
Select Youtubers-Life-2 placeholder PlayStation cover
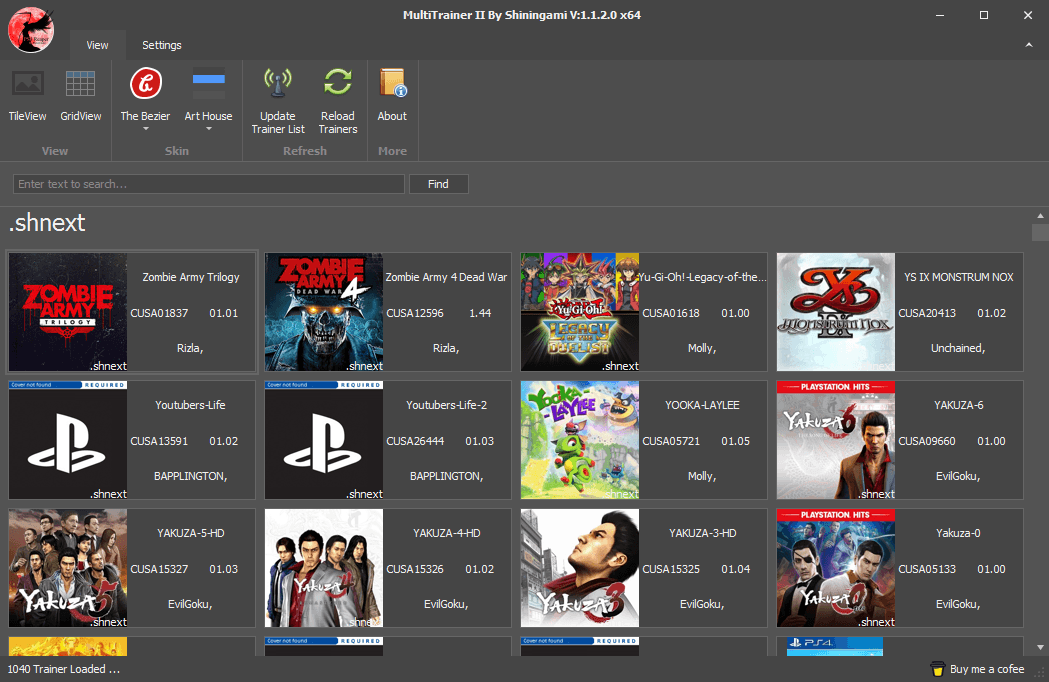coord(324,440)
